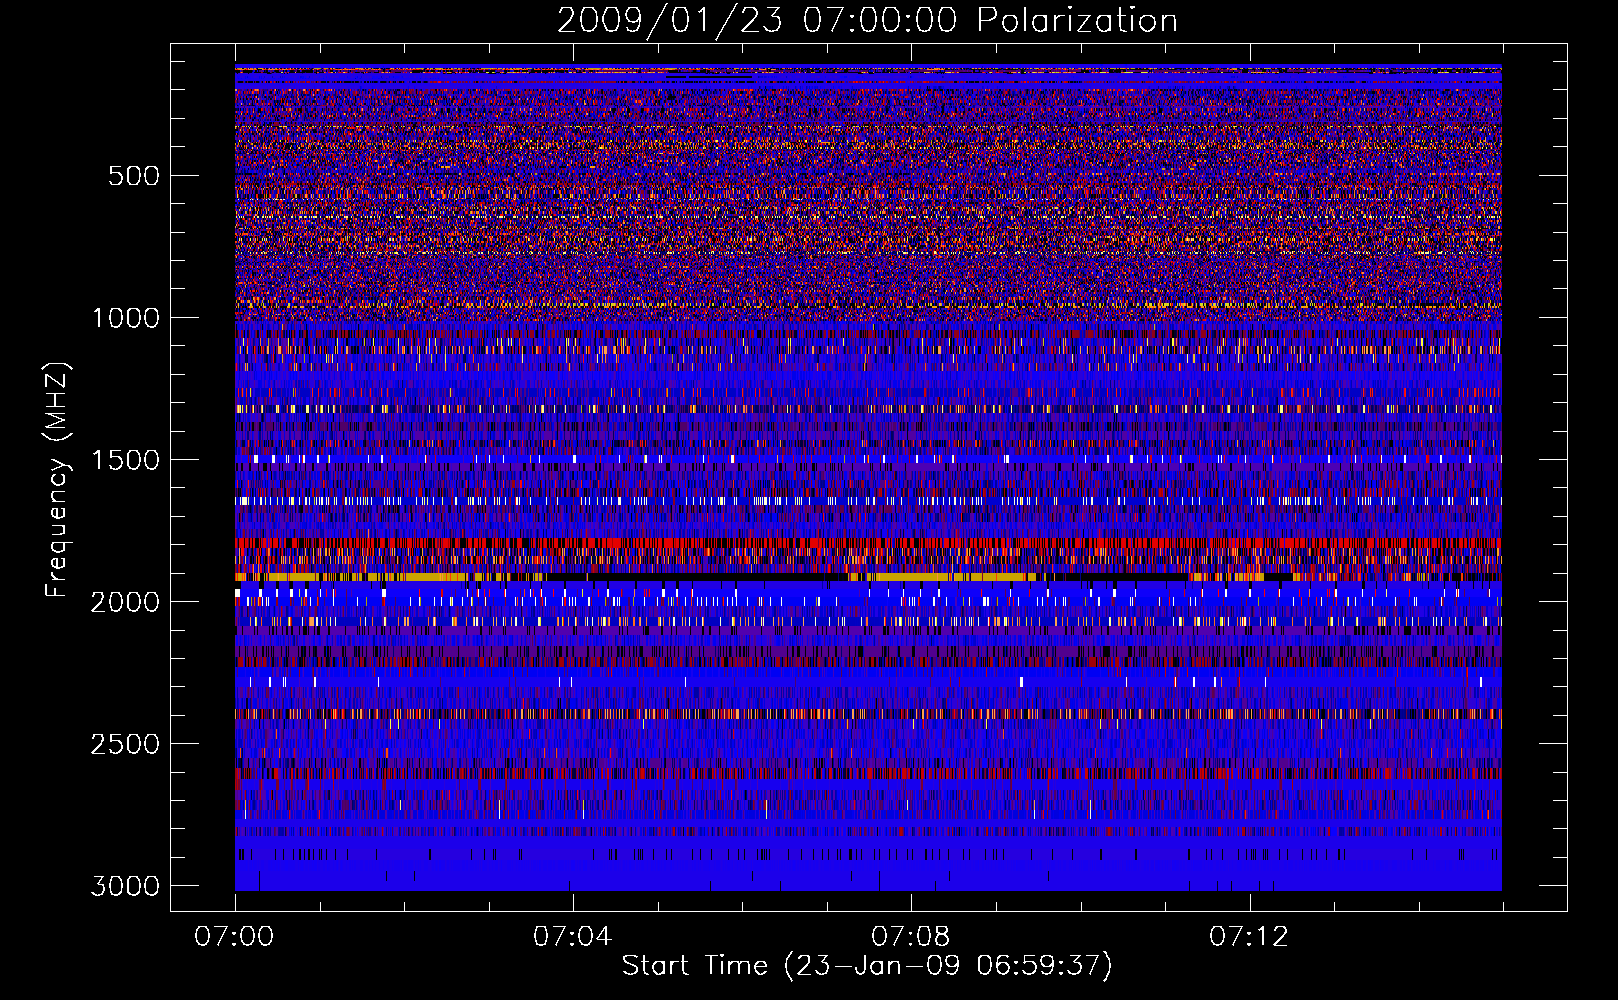Click the 2500 frequency tick label
The width and height of the screenshot is (1618, 1000).
(x=125, y=744)
